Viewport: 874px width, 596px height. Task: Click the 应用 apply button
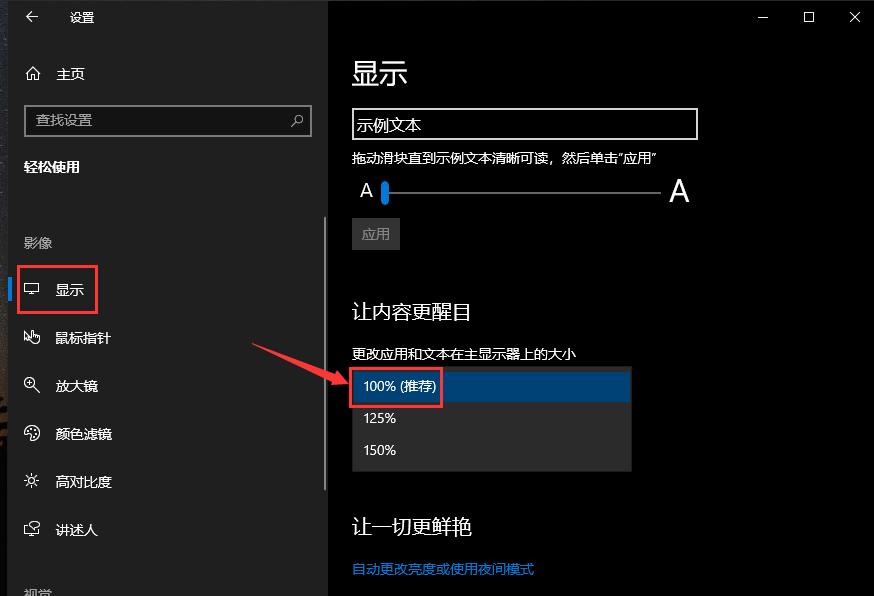(x=375, y=233)
